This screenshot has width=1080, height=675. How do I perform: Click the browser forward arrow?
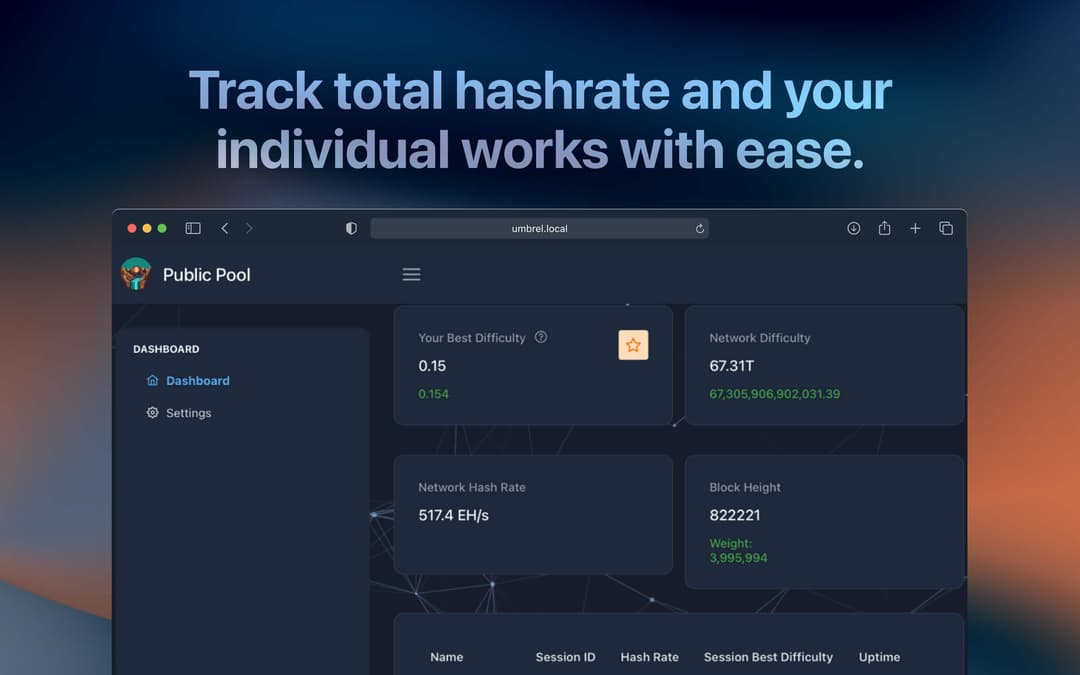249,228
